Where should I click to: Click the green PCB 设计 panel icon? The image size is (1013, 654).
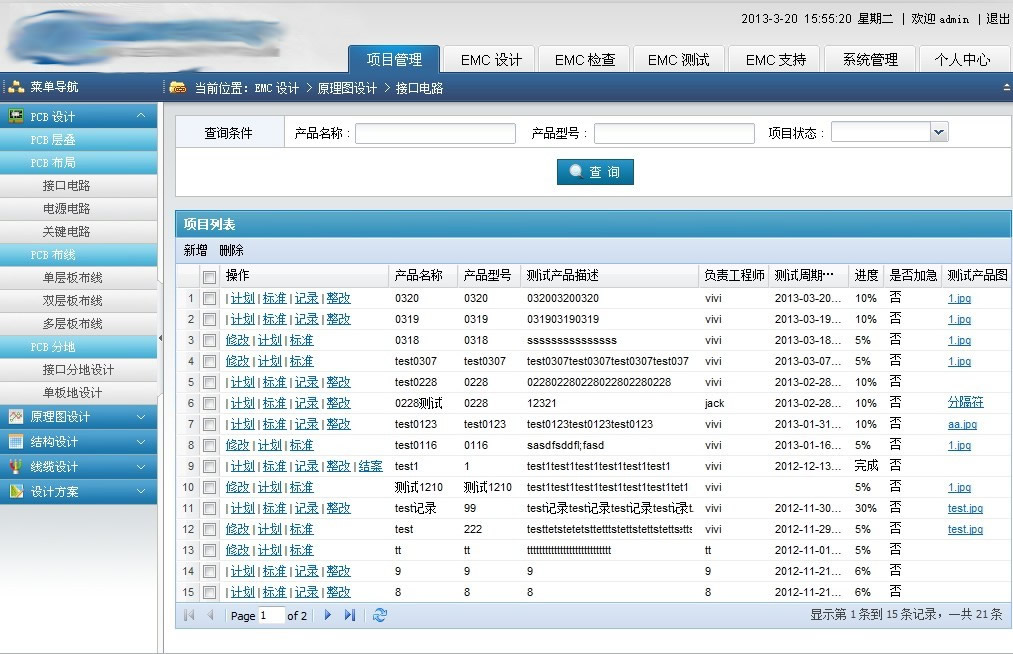[x=14, y=115]
